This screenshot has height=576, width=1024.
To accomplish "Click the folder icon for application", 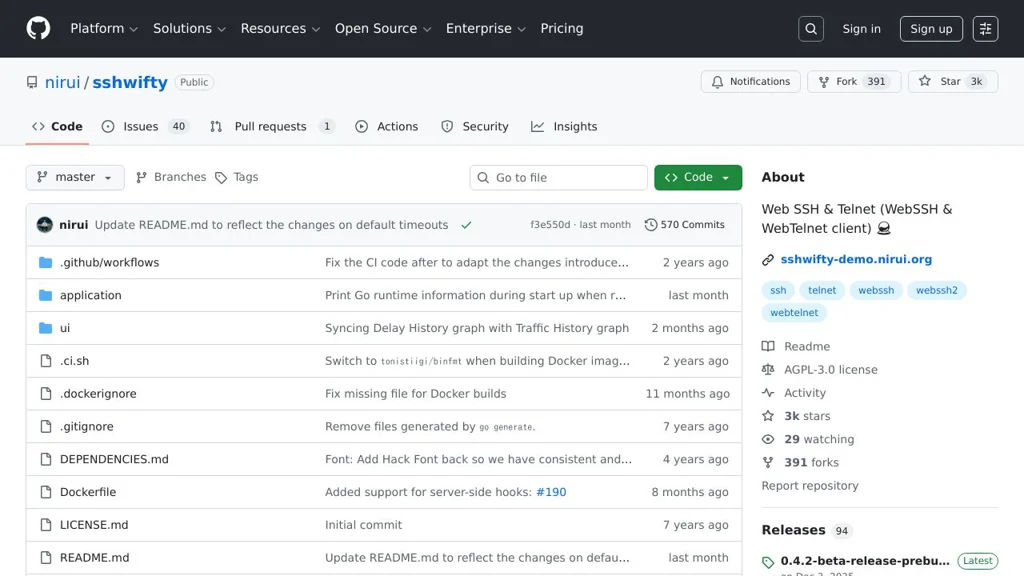I will pyautogui.click(x=45, y=295).
